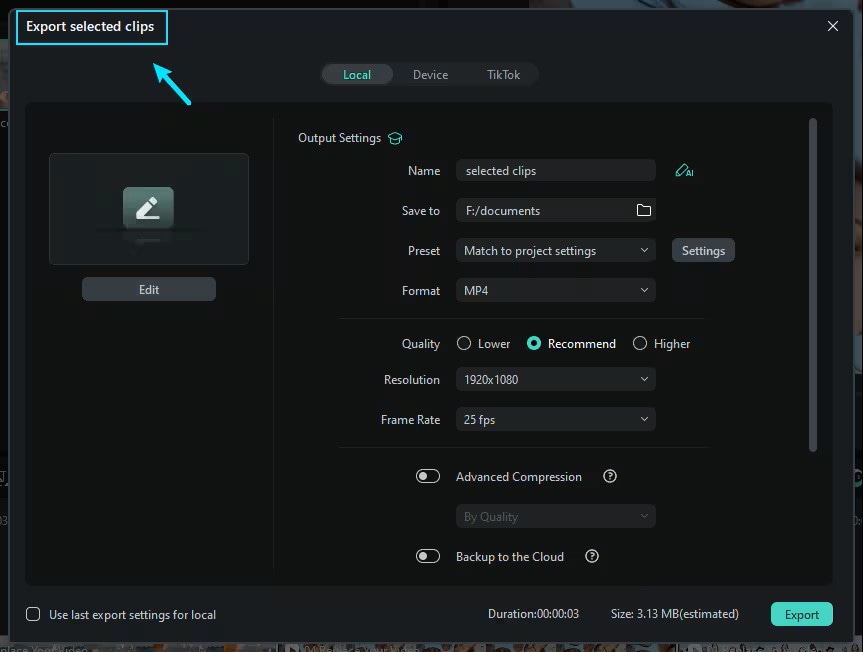Viewport: 863px width, 652px height.
Task: Select the Lower quality option
Action: 462,343
